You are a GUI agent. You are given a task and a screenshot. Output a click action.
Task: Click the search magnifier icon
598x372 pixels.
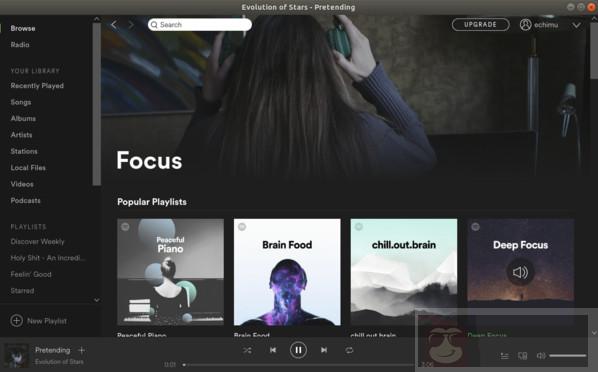pyautogui.click(x=154, y=25)
